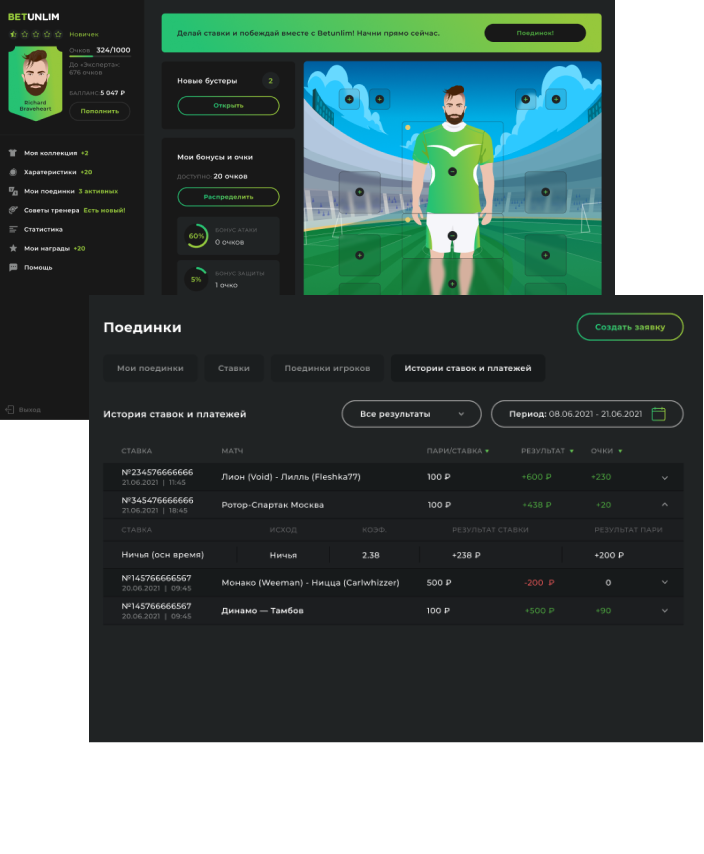Image resolution: width=704 pixels, height=854 pixels.
Task: Click the whistle icon beside Советы тренера
Action: (x=13, y=210)
